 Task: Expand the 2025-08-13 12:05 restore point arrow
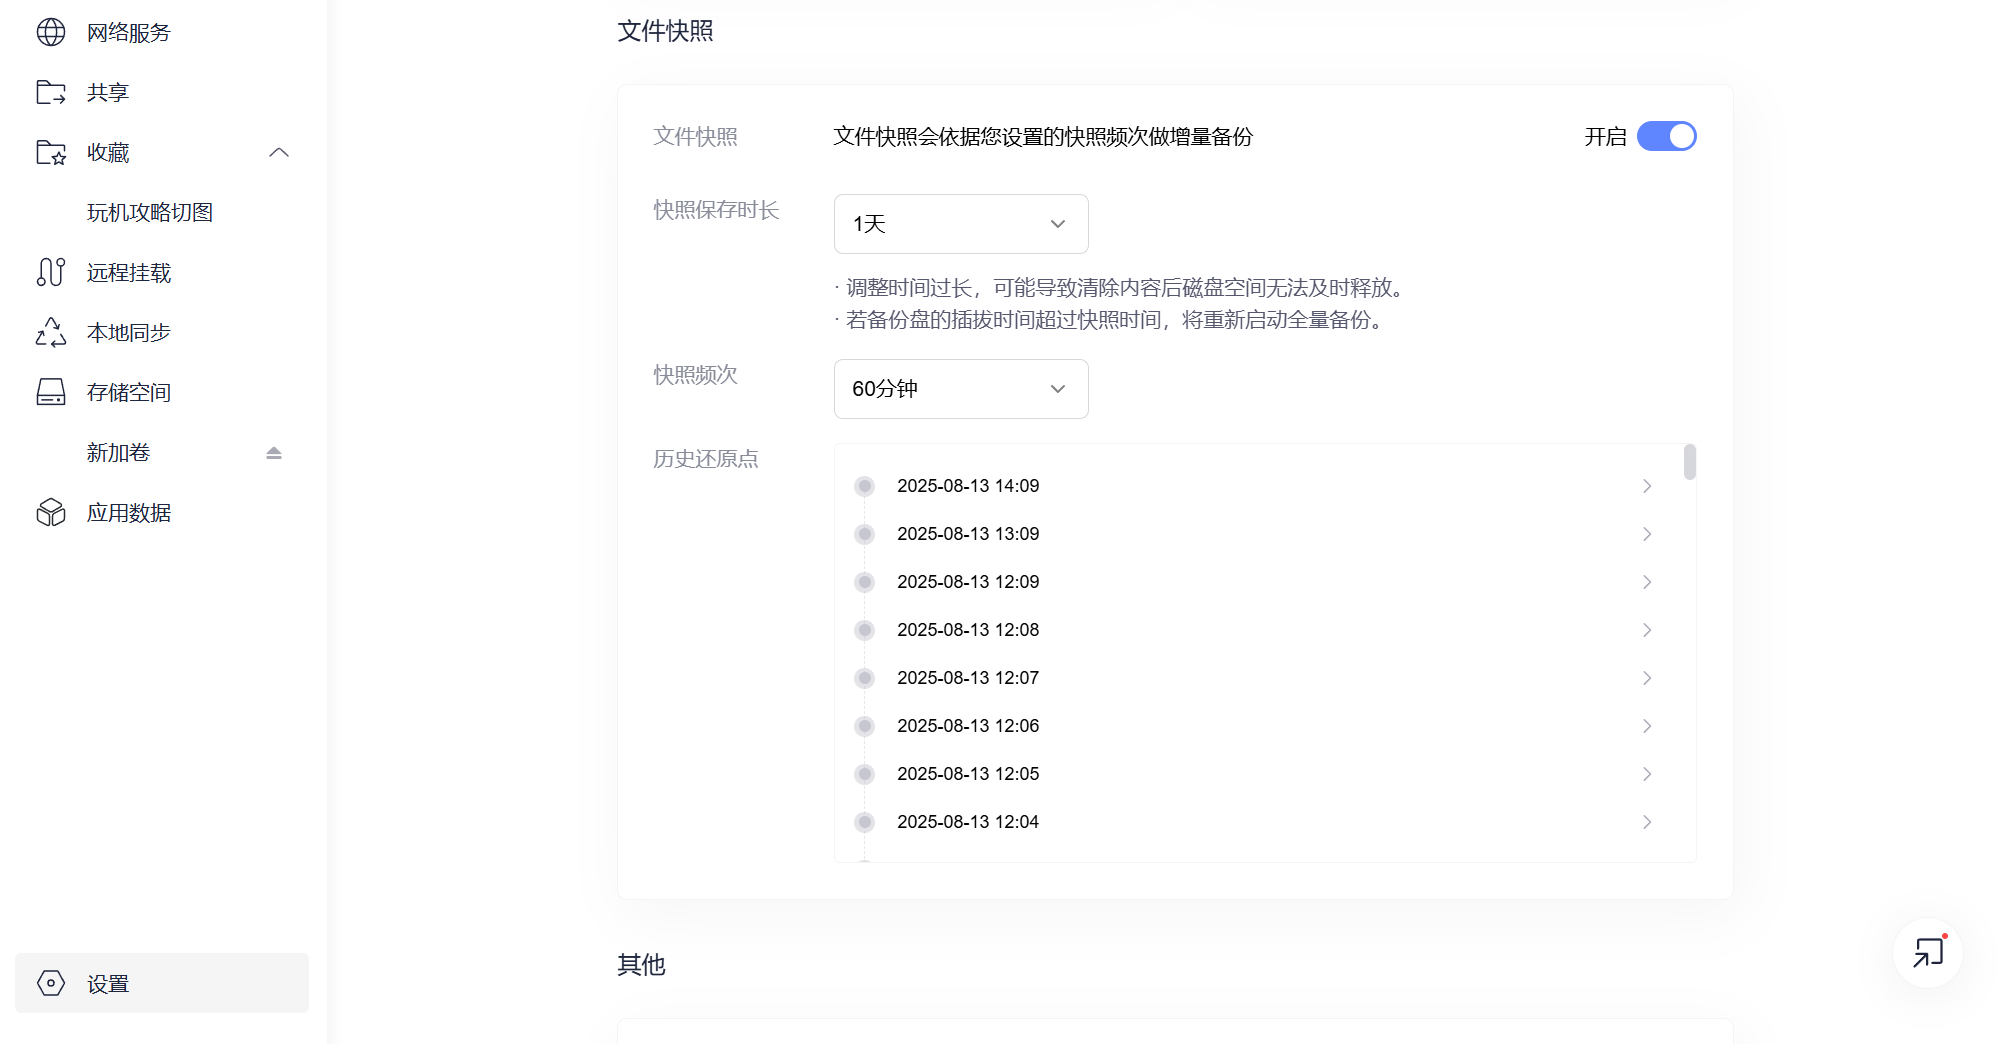(1647, 774)
